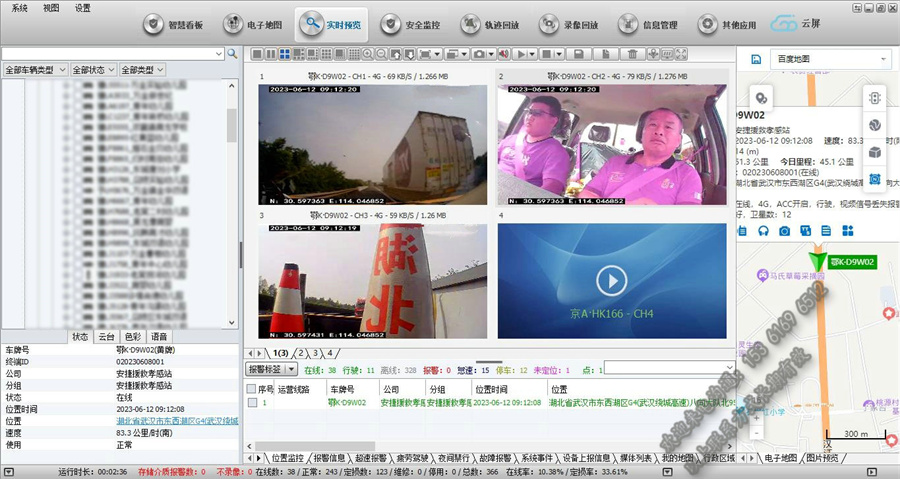Toggle the map traffic light layer
Viewport: 900px width, 479px height.
pos(874,99)
